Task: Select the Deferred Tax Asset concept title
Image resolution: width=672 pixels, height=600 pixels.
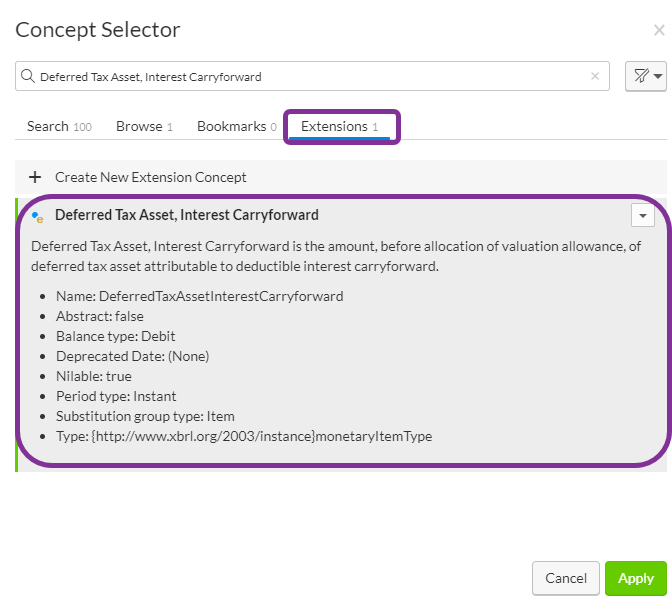Action: coord(187,215)
